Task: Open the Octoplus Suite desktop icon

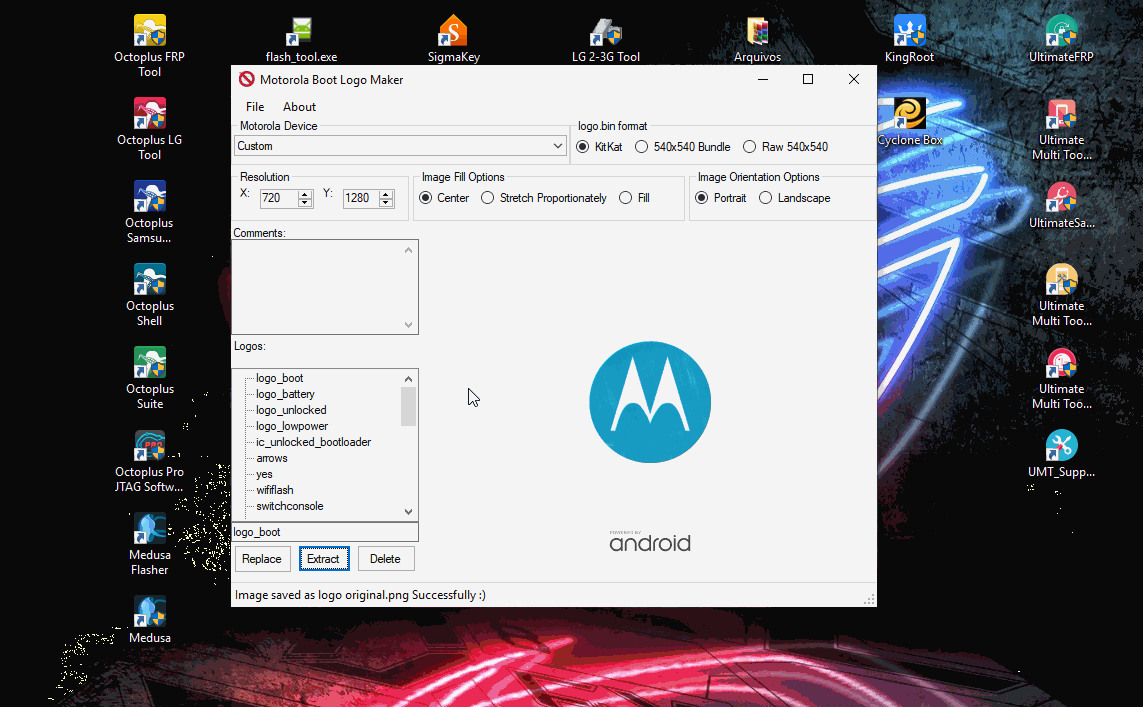Action: 149,378
